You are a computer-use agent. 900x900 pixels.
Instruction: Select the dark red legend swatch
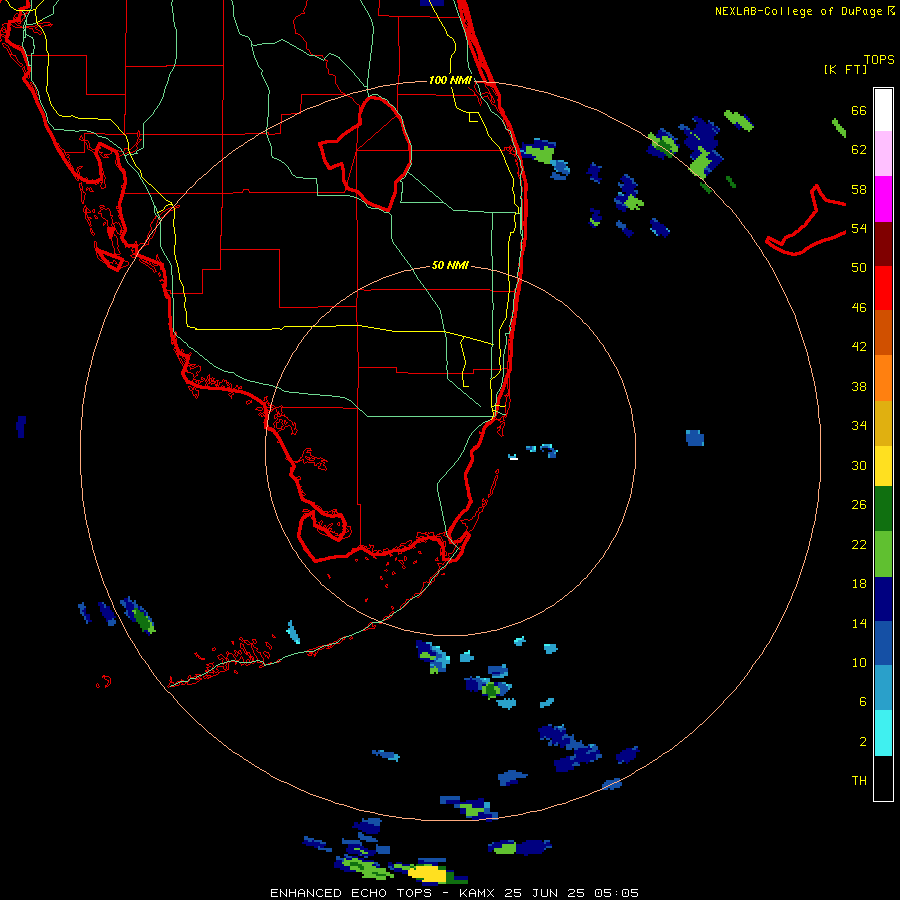tap(883, 244)
